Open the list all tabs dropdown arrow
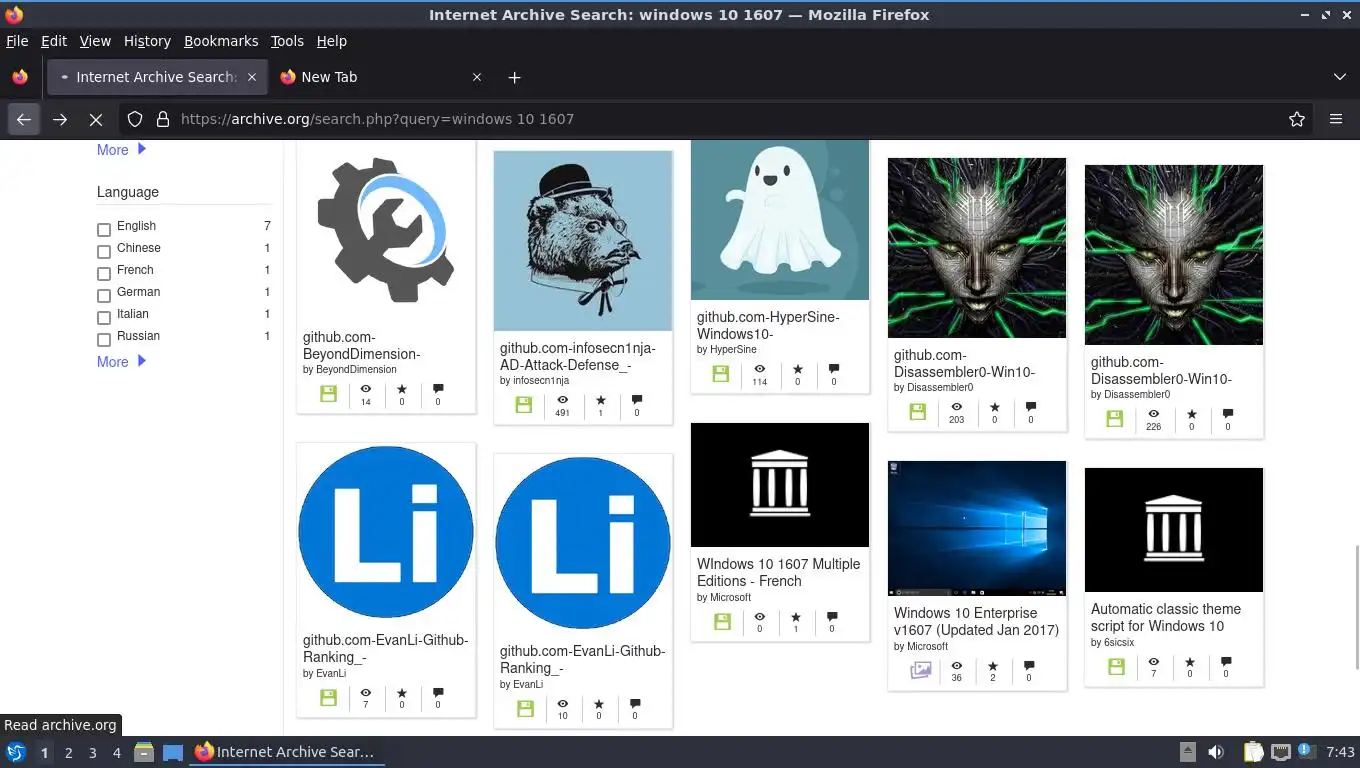Image resolution: width=1360 pixels, height=768 pixels. pyautogui.click(x=1340, y=77)
